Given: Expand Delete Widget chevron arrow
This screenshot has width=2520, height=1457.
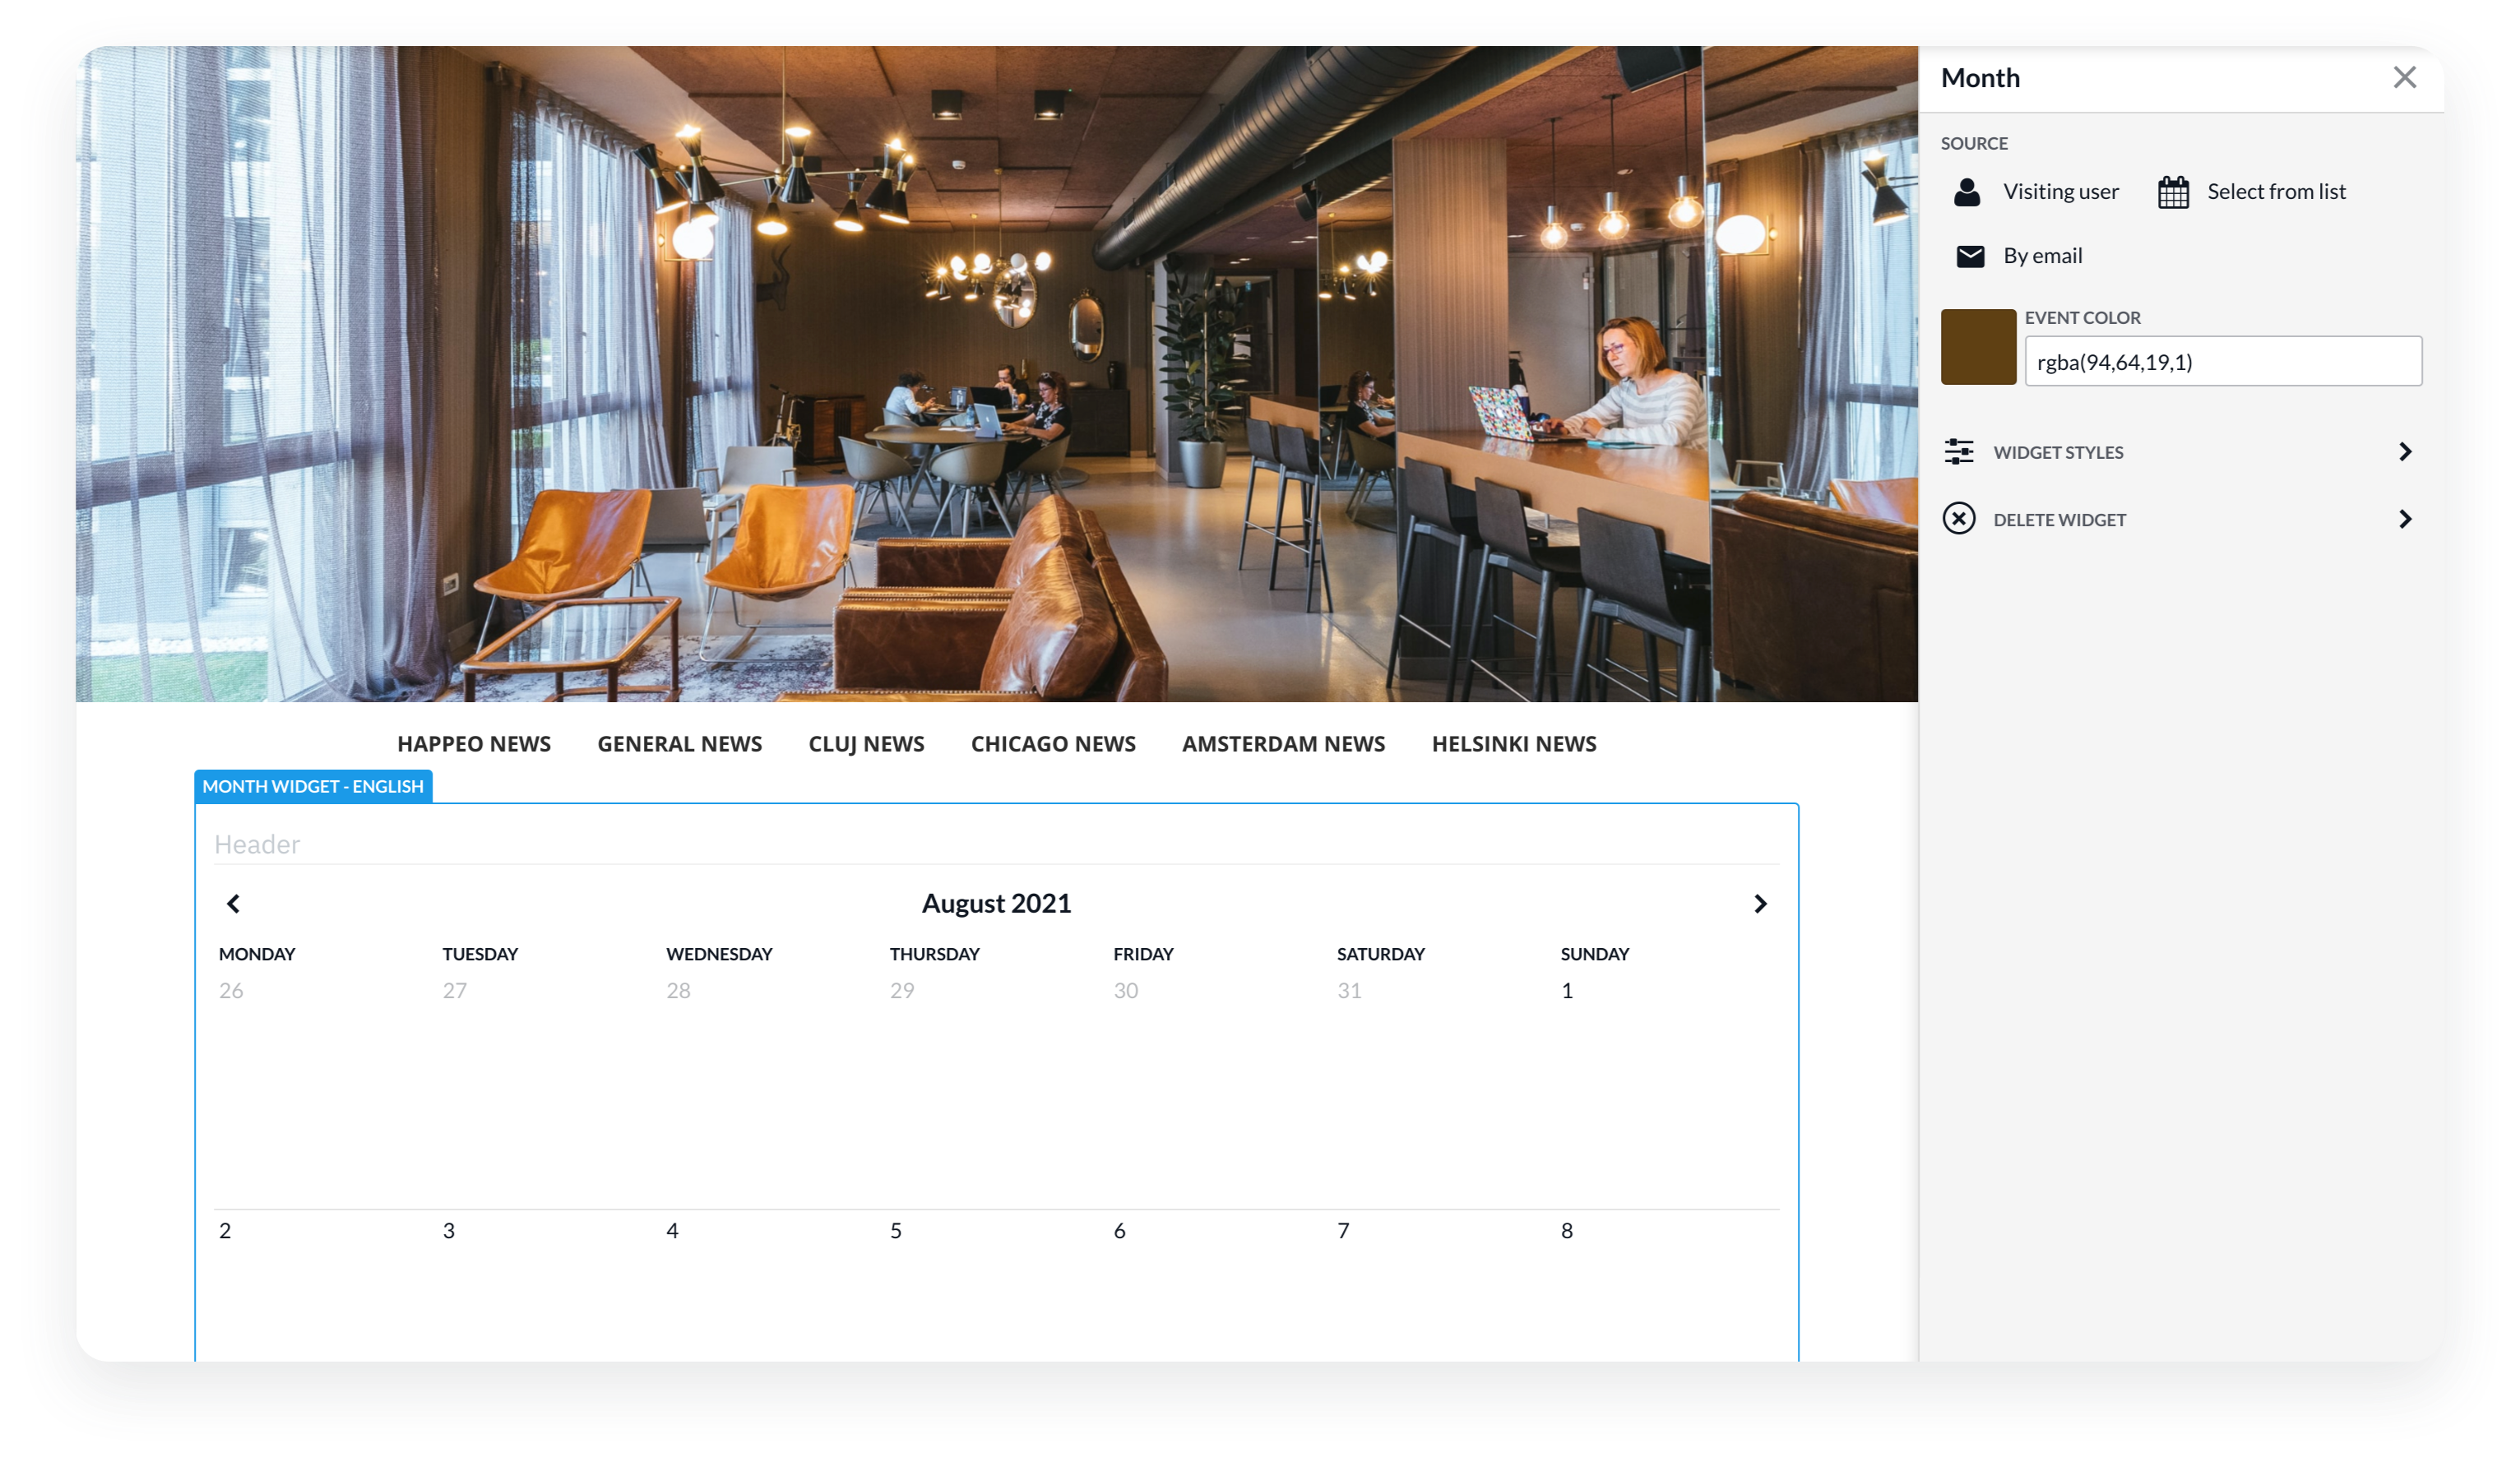Looking at the screenshot, I should (2405, 519).
